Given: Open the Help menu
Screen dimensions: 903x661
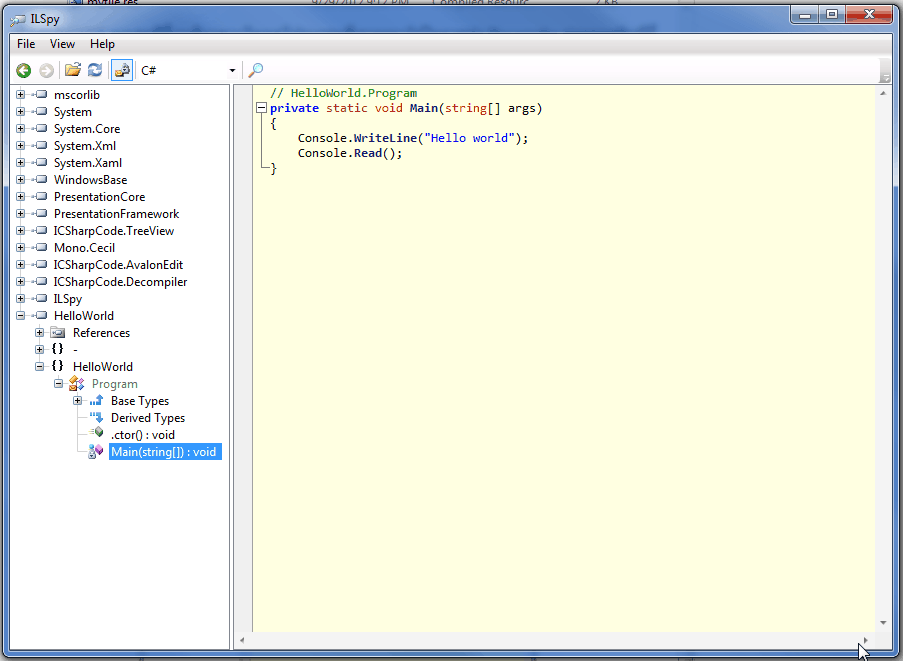Looking at the screenshot, I should click(102, 43).
